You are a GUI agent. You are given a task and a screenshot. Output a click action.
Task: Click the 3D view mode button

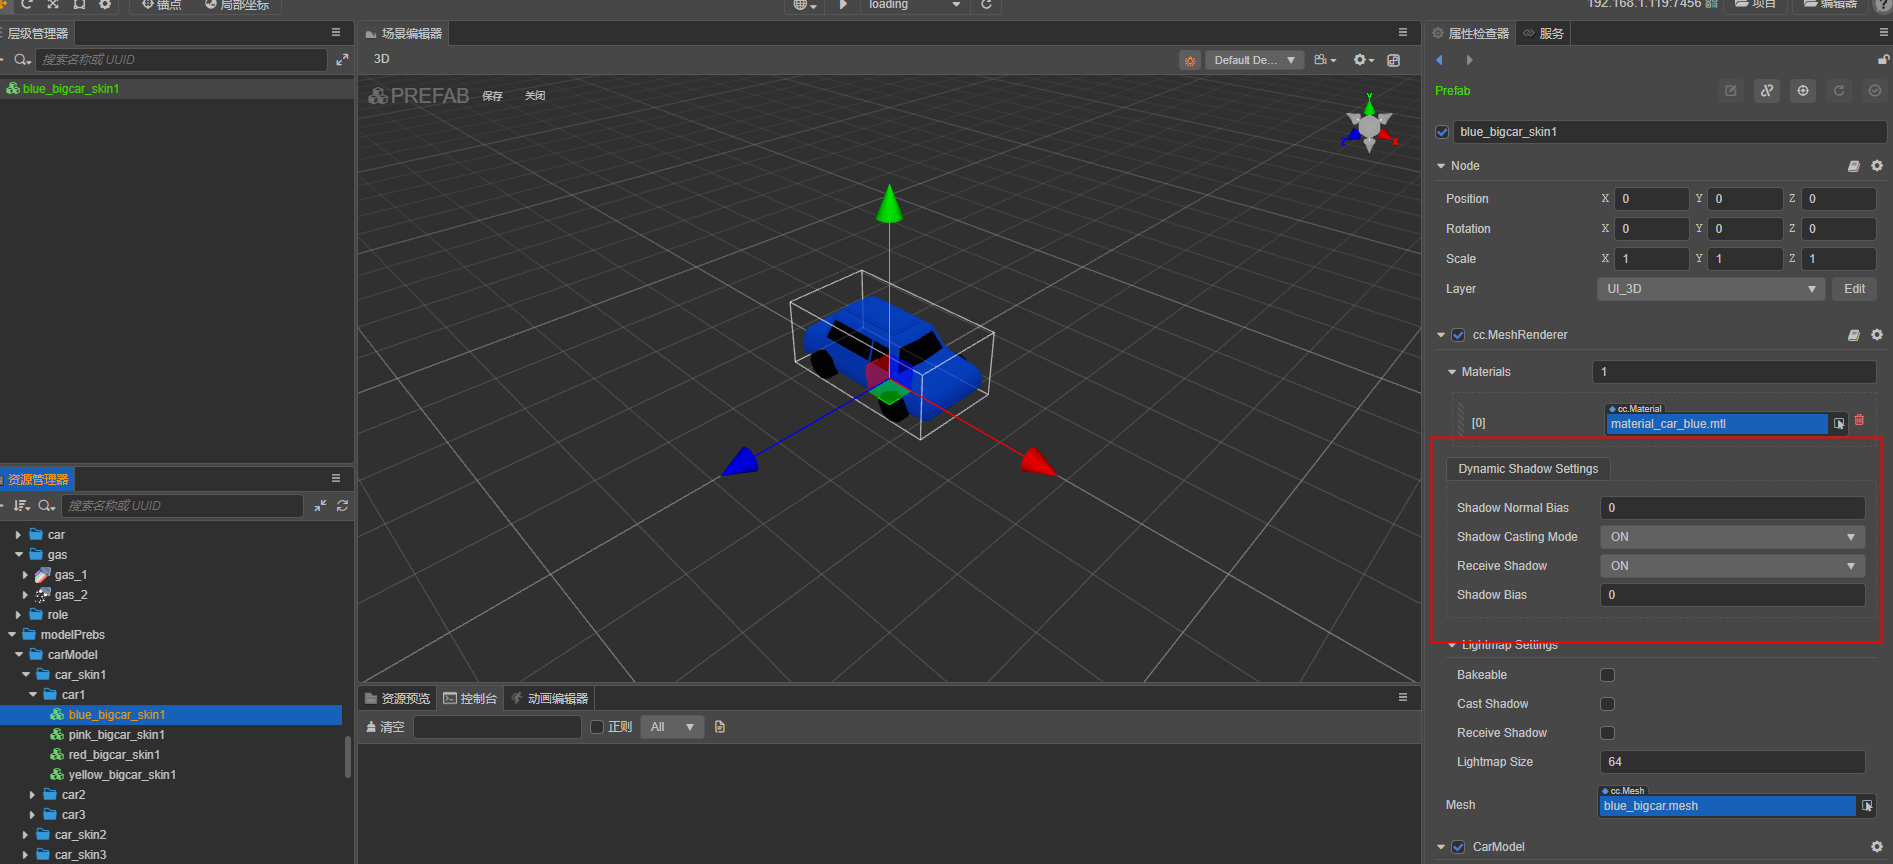point(382,59)
